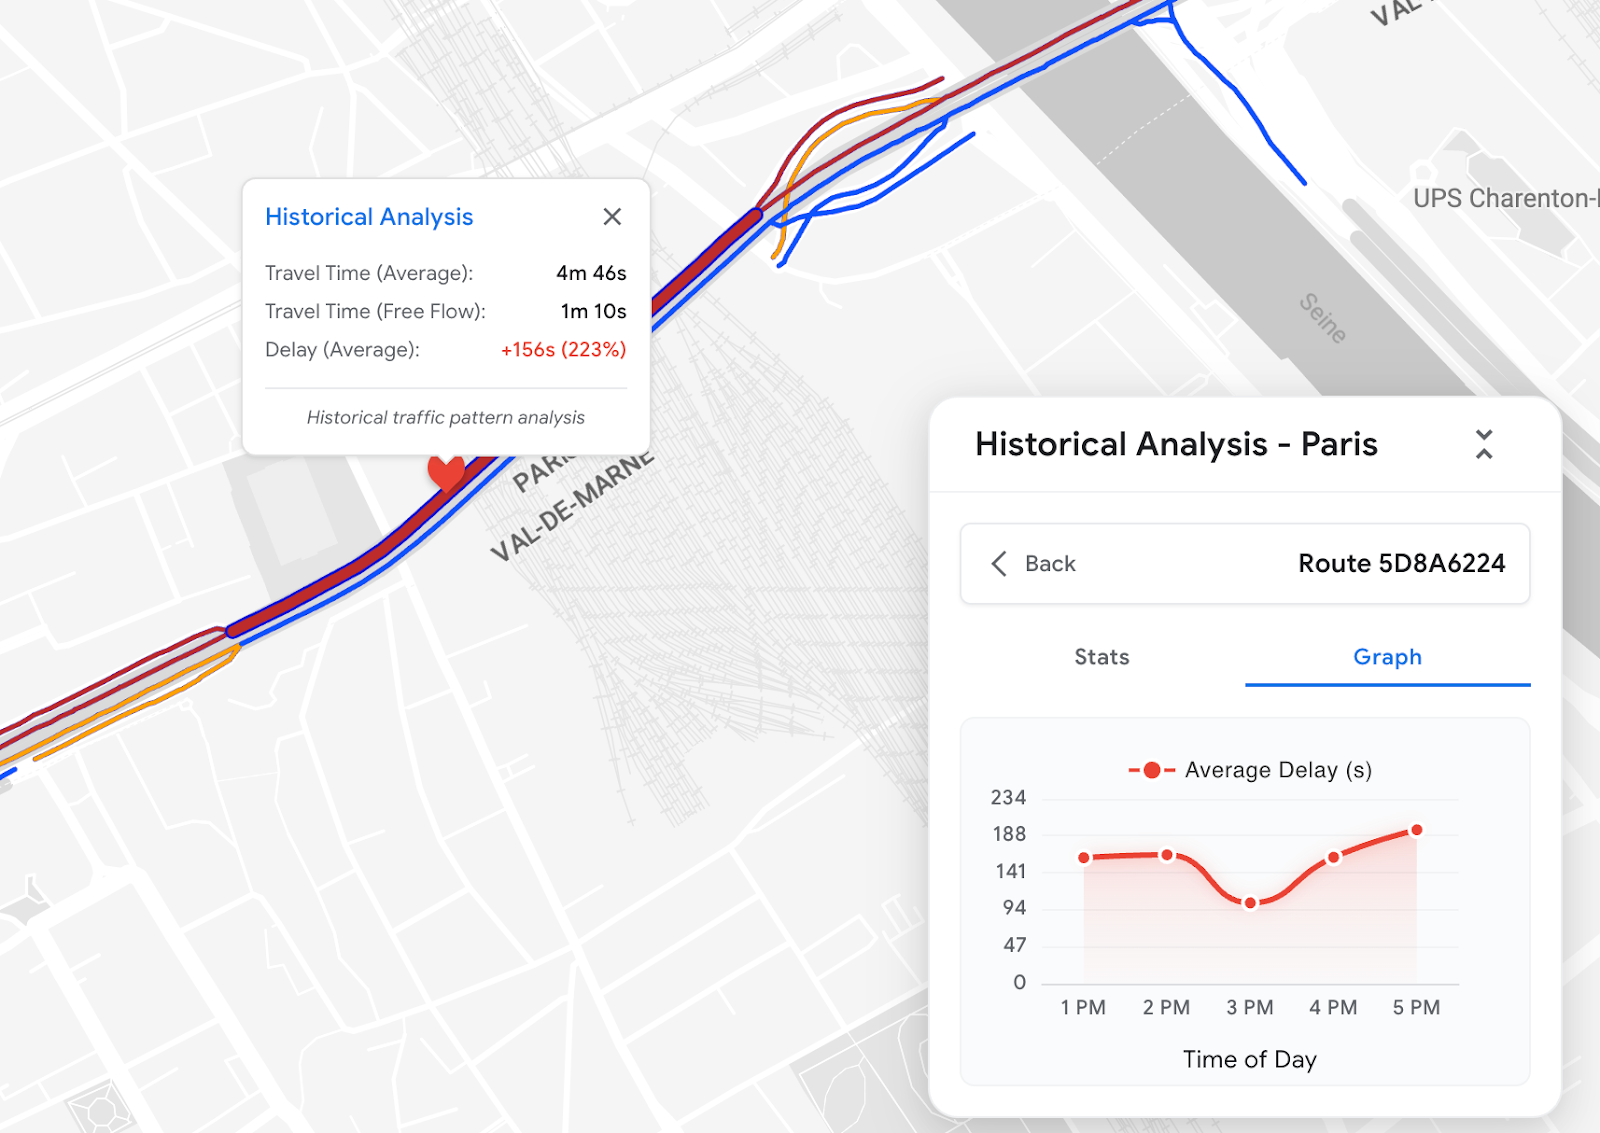The height and width of the screenshot is (1133, 1600).
Task: Toggle the Average Delay (s) series visibility
Action: [x=1278, y=770]
